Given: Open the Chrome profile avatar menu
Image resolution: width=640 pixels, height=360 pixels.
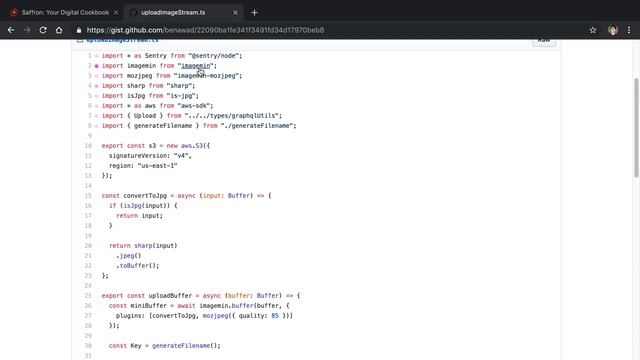Looking at the screenshot, I should [613, 30].
